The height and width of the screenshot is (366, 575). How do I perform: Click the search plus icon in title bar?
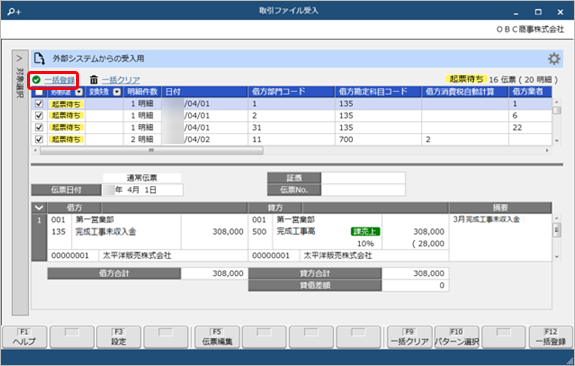[14, 12]
